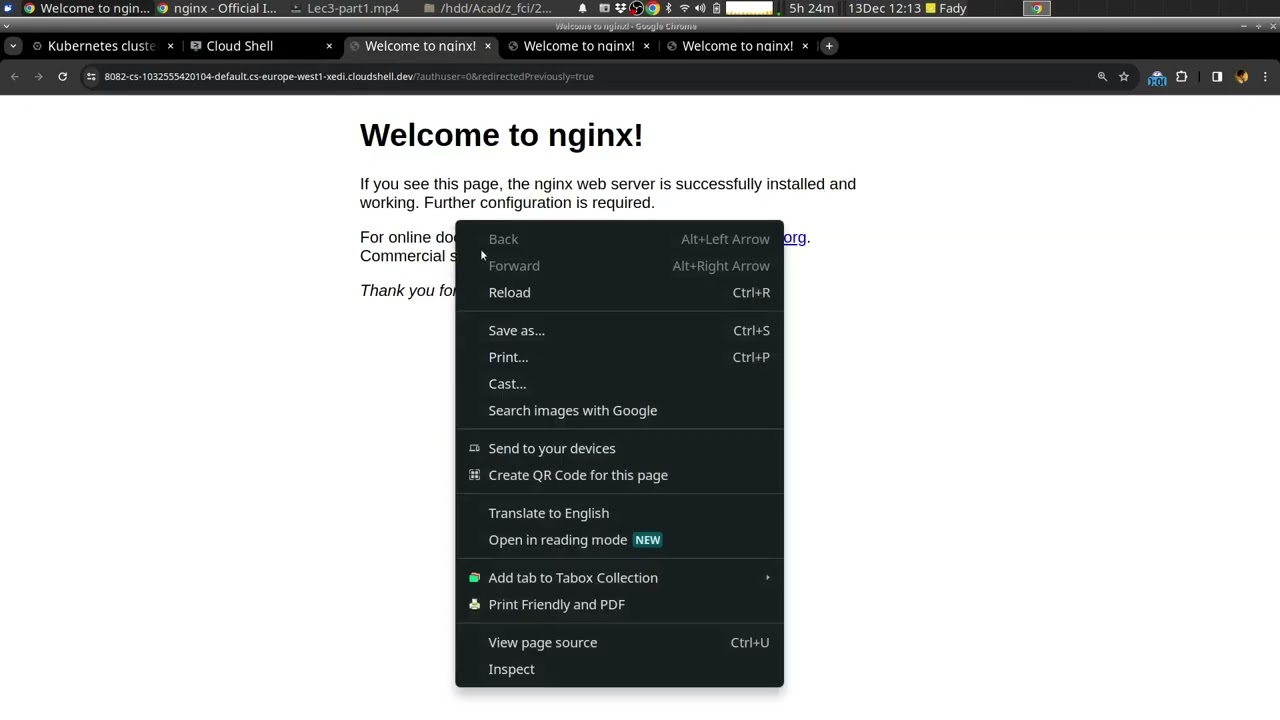Select Send to your devices

[619, 449]
